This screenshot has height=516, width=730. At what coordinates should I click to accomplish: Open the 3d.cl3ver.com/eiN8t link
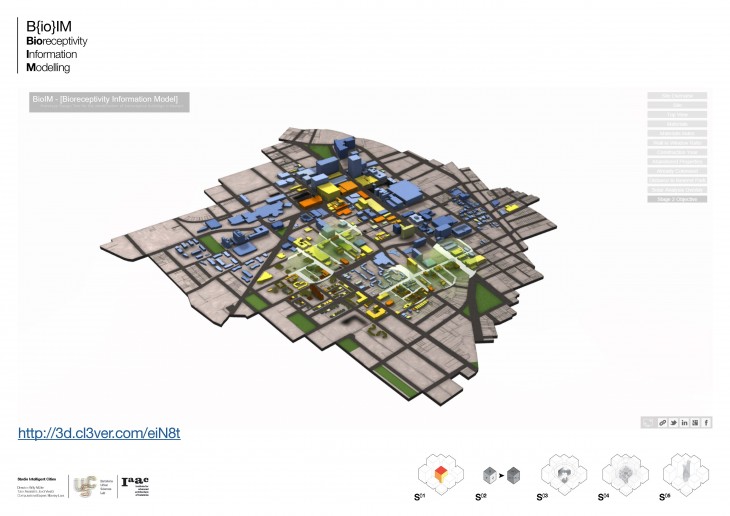(99, 433)
